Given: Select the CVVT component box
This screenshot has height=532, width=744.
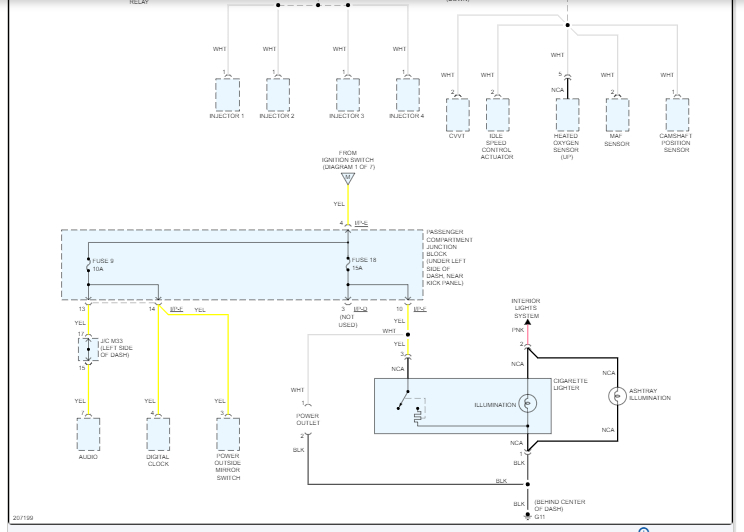Looking at the screenshot, I should click(x=458, y=115).
